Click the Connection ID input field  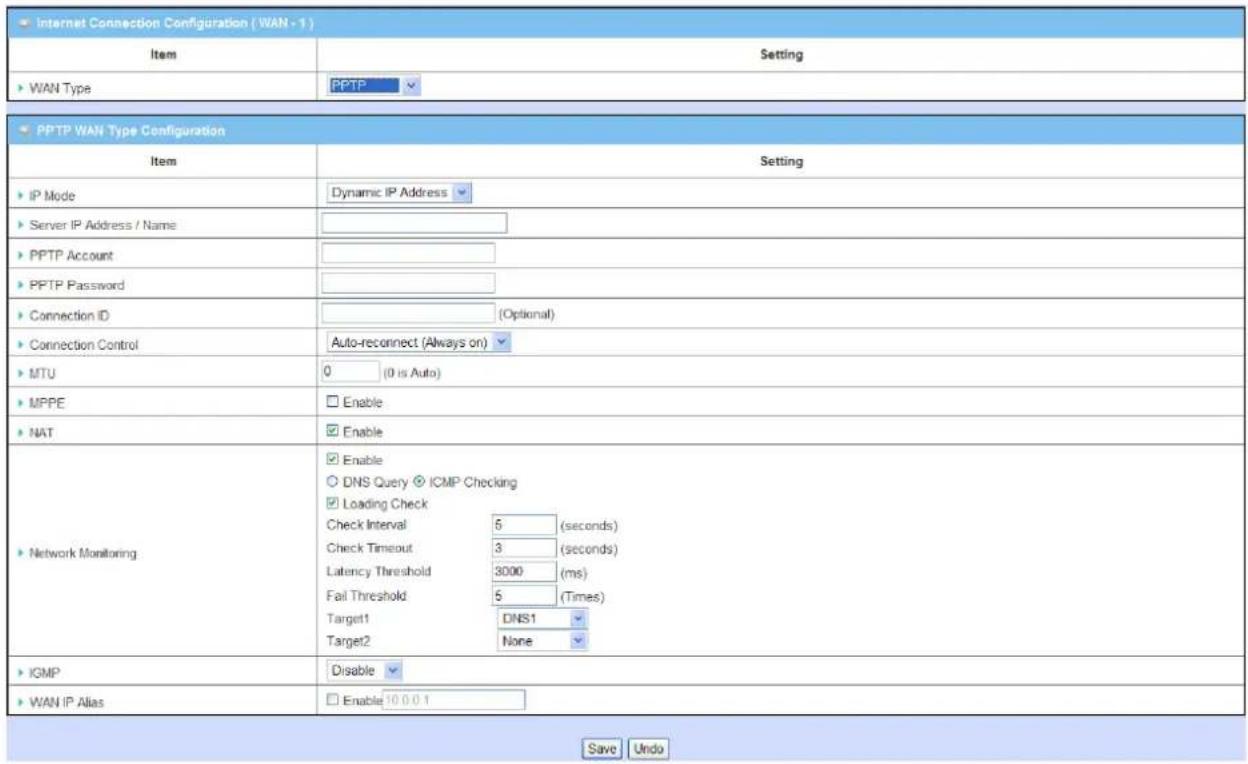(x=408, y=313)
